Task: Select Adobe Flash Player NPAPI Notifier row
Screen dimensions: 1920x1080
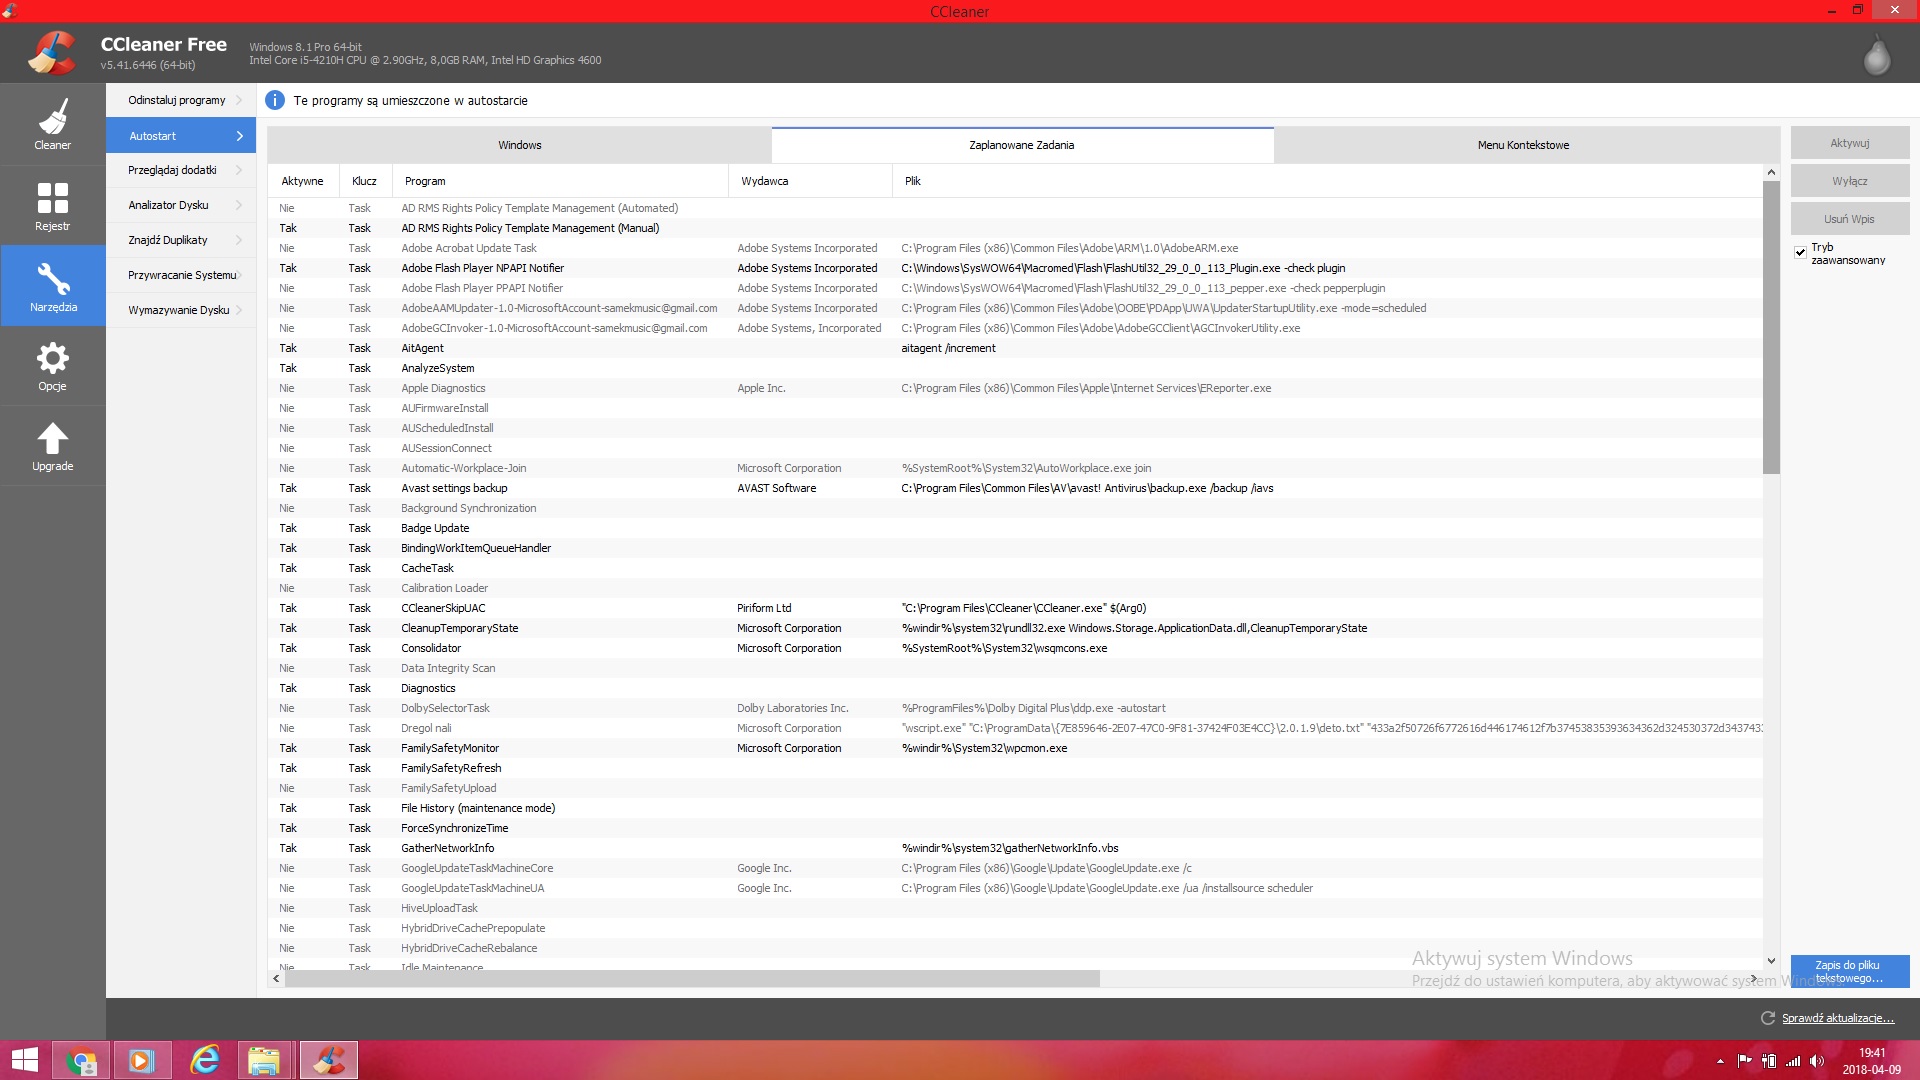Action: pos(1015,268)
